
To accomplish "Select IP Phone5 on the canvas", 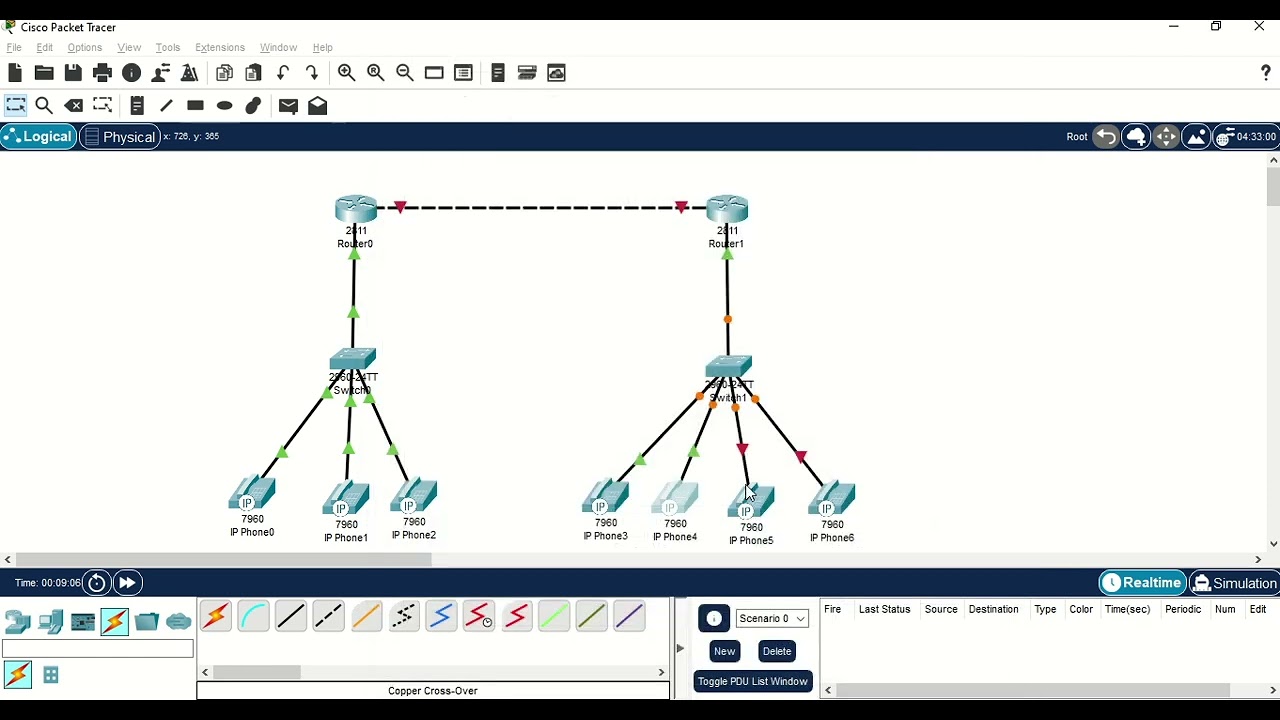I will point(751,501).
